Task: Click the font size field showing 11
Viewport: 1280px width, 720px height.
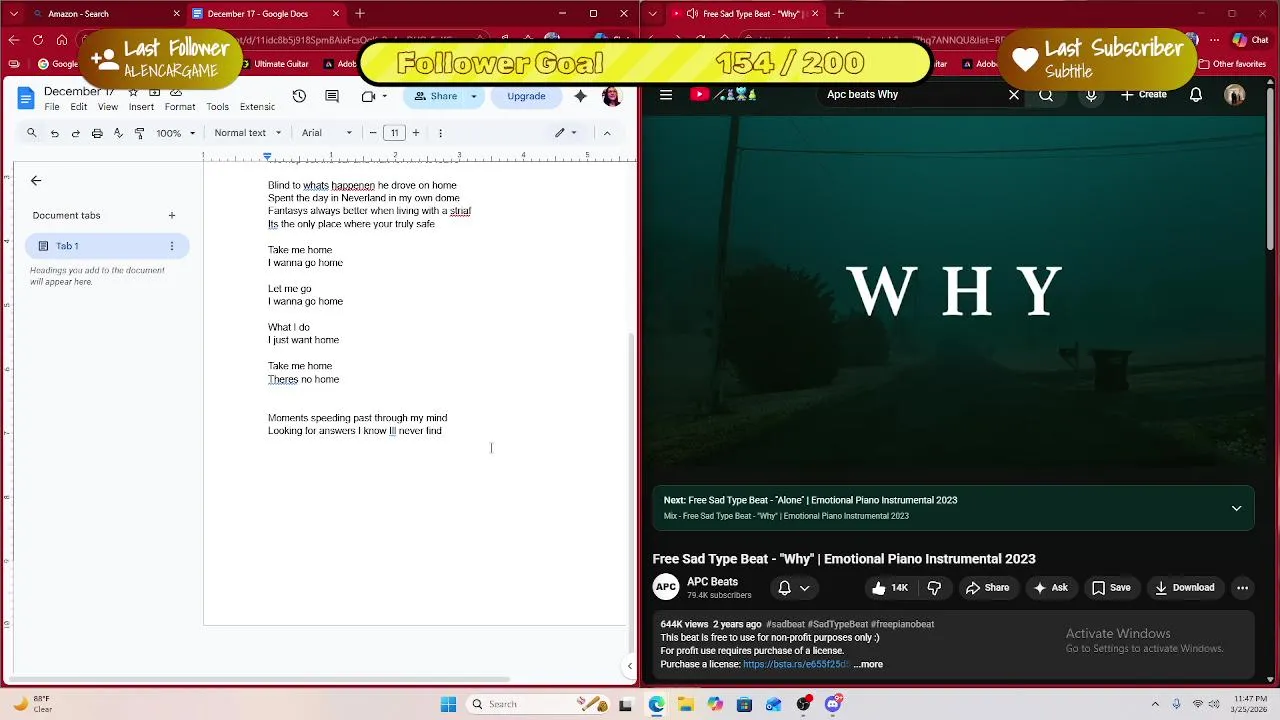Action: [394, 132]
